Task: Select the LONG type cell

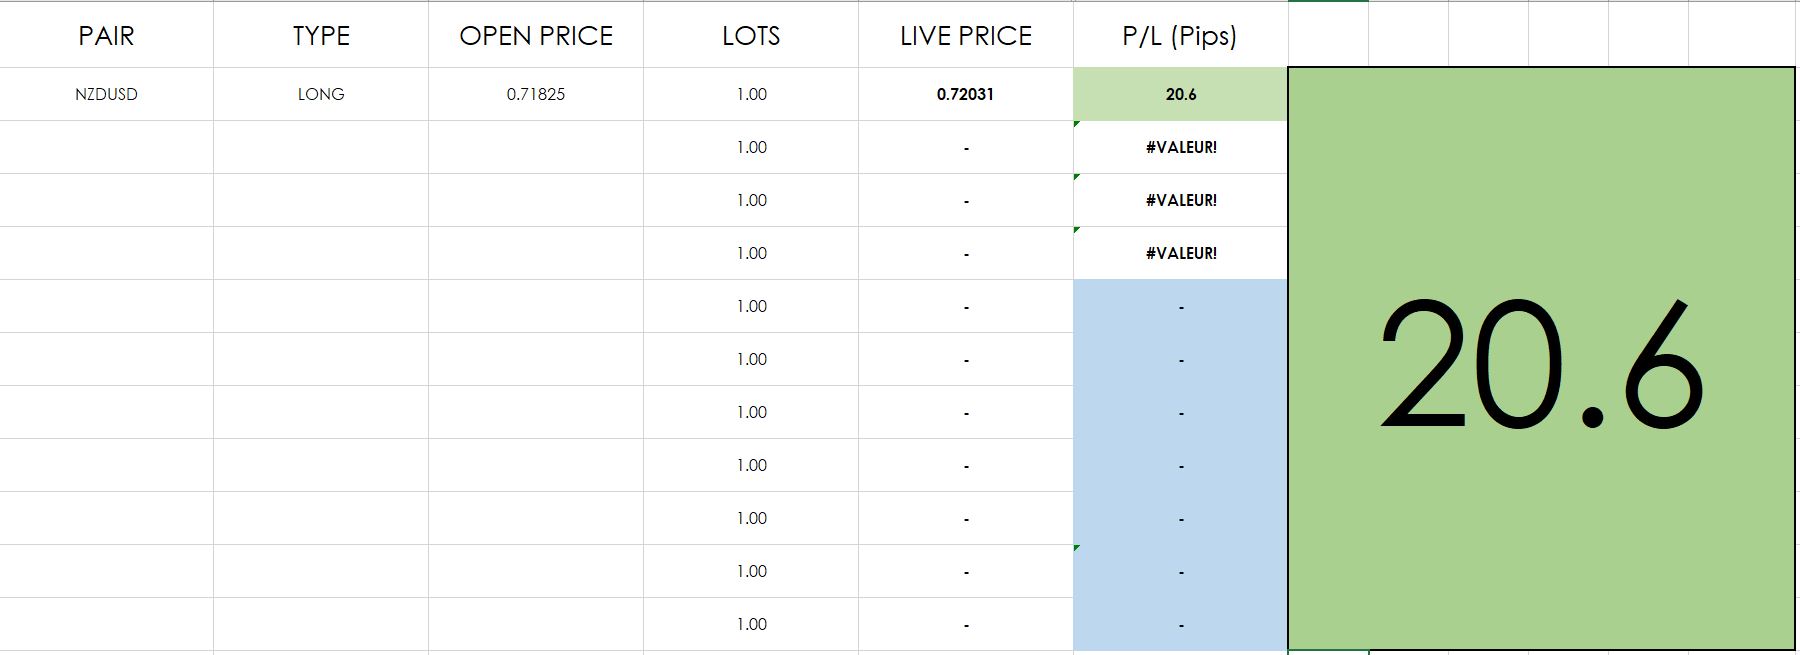Action: 321,94
